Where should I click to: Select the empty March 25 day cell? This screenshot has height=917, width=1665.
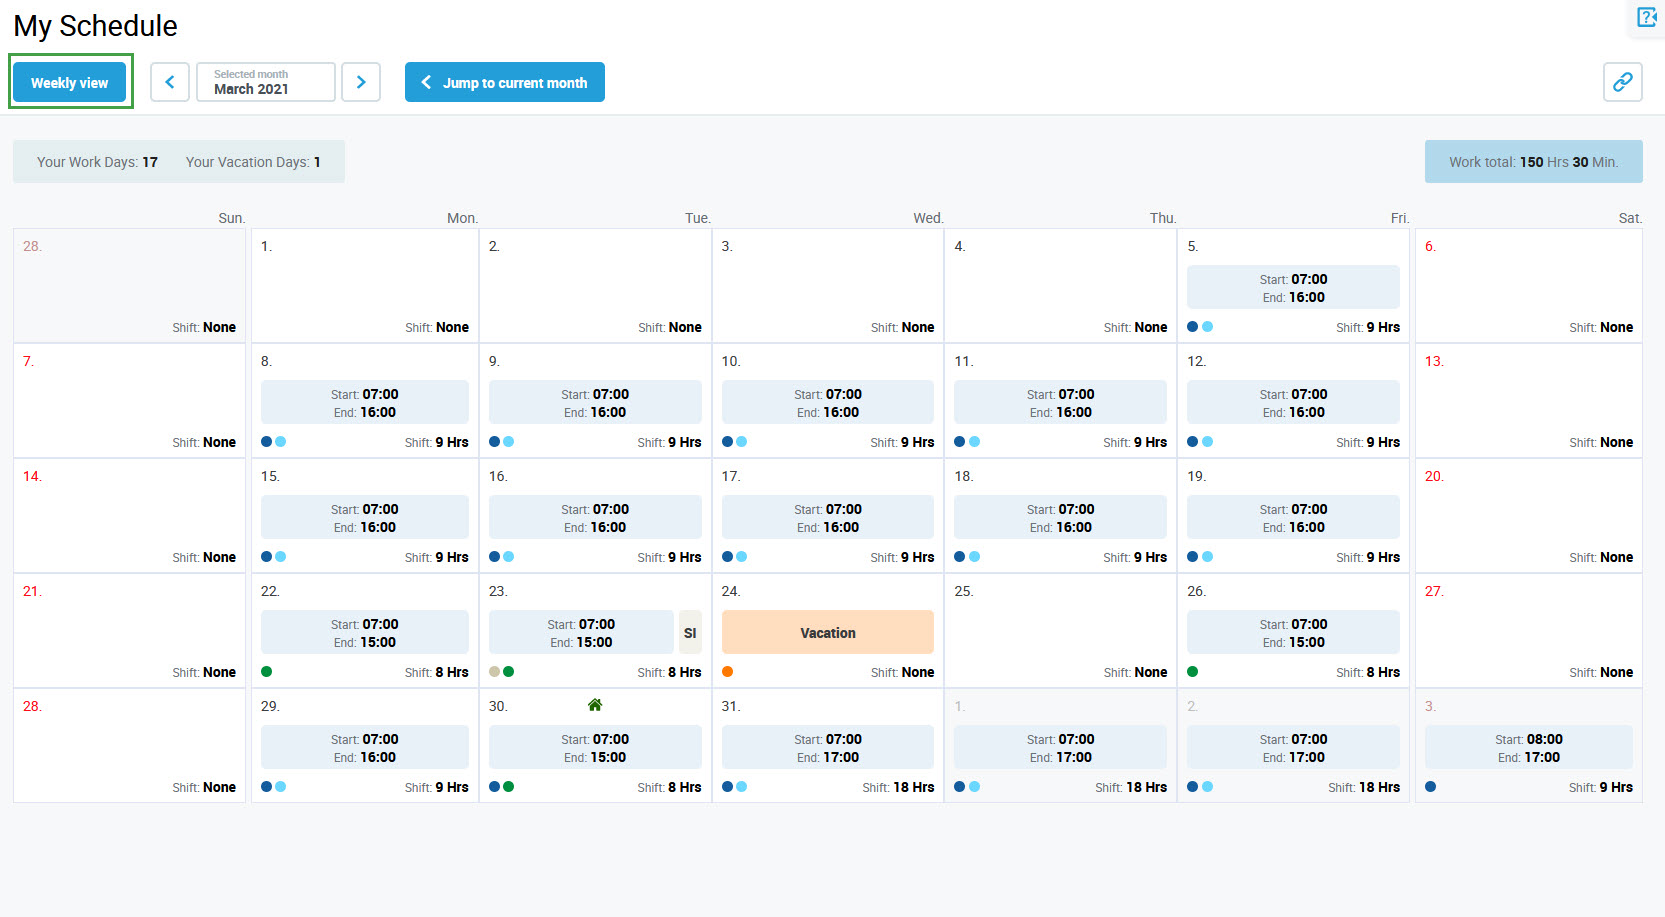tap(1060, 630)
